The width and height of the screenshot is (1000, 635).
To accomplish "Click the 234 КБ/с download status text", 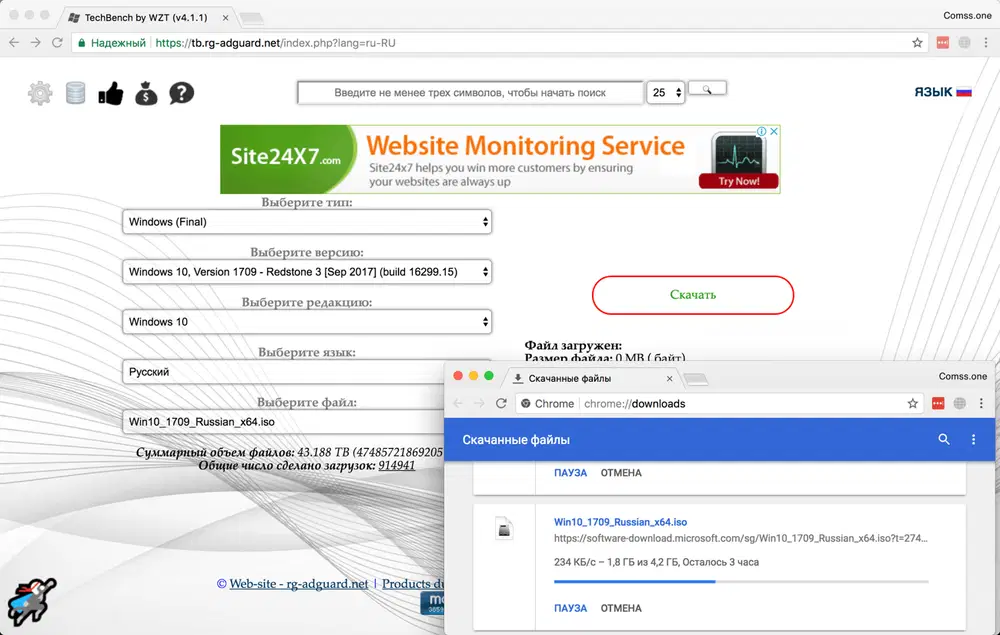I will (656, 562).
